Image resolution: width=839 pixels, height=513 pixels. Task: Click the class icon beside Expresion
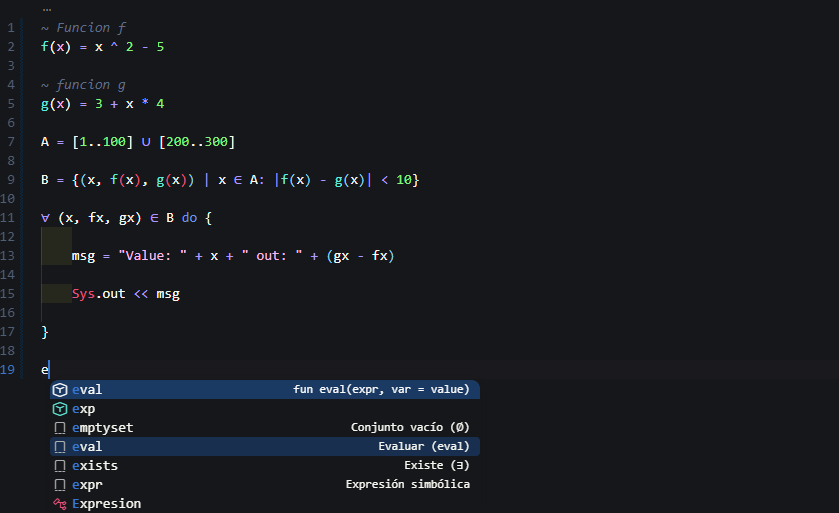(x=60, y=504)
